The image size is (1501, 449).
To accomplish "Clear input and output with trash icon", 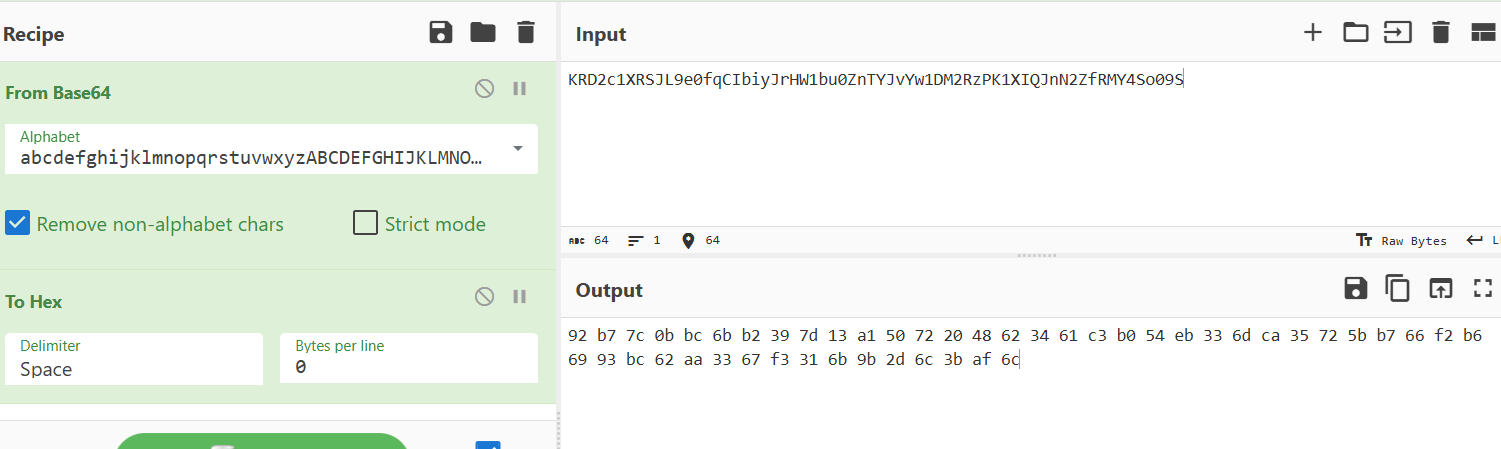I will click(x=1440, y=33).
